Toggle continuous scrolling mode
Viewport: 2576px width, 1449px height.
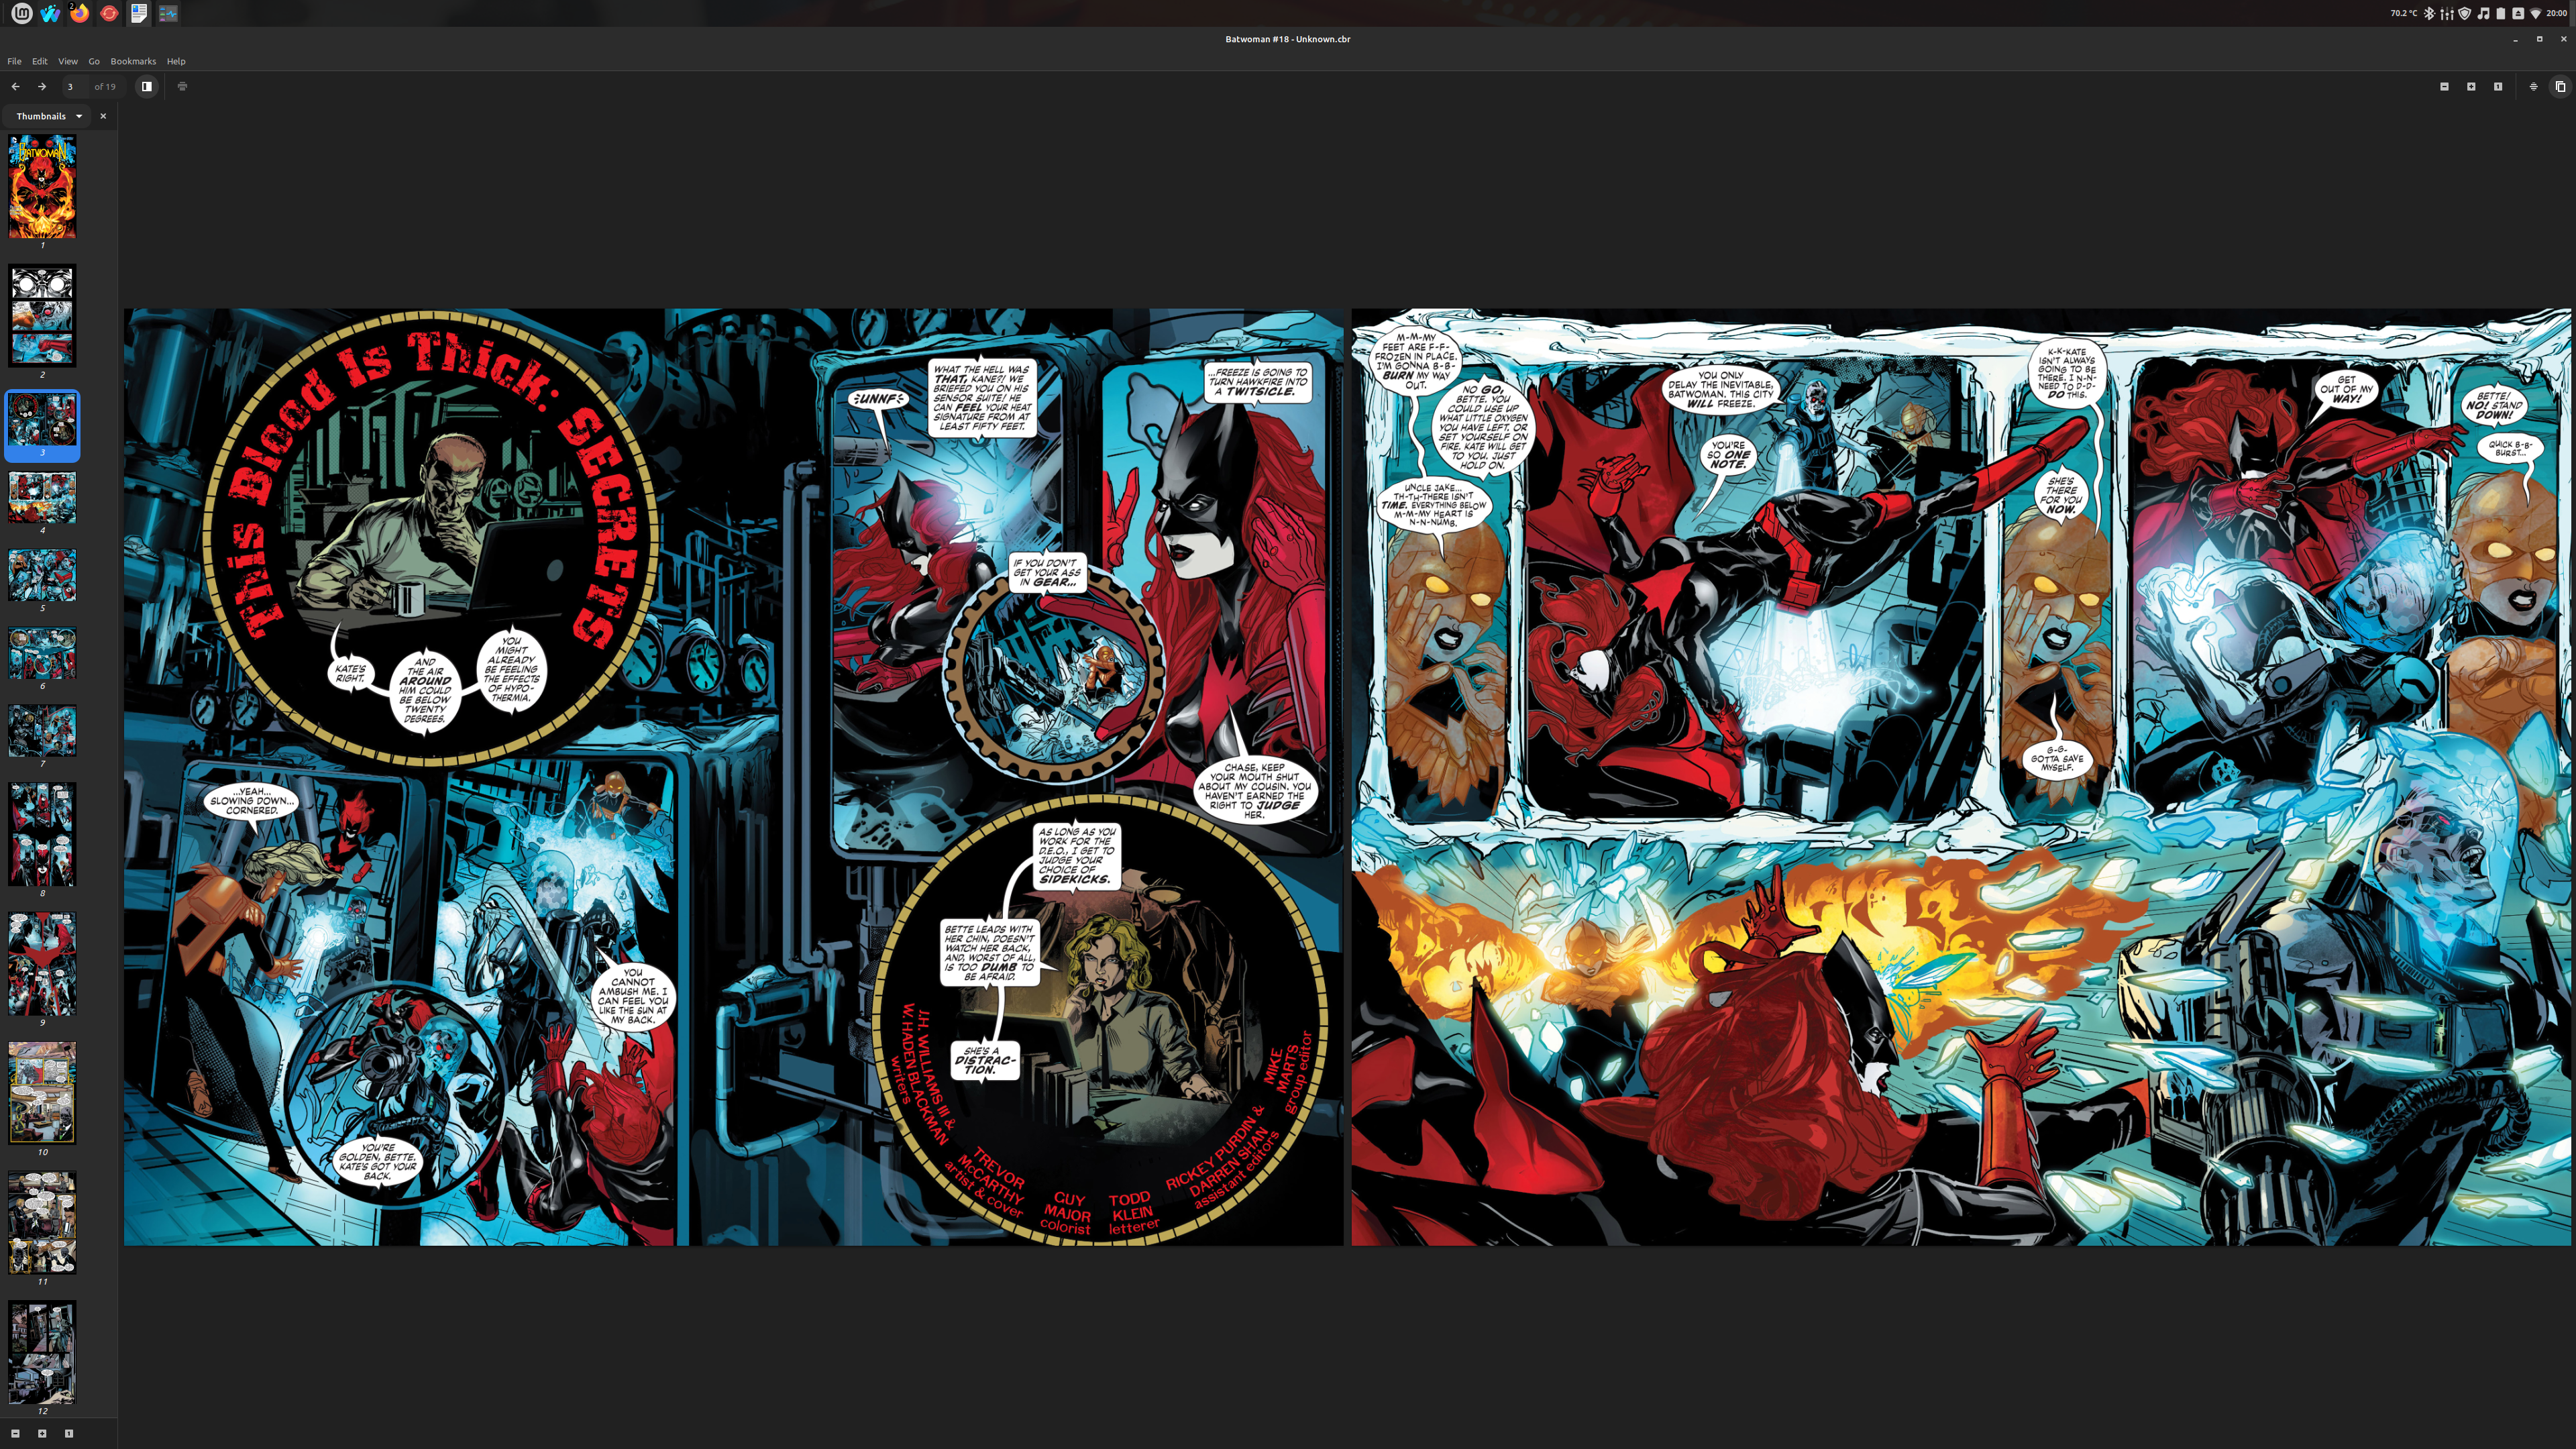[x=2533, y=86]
